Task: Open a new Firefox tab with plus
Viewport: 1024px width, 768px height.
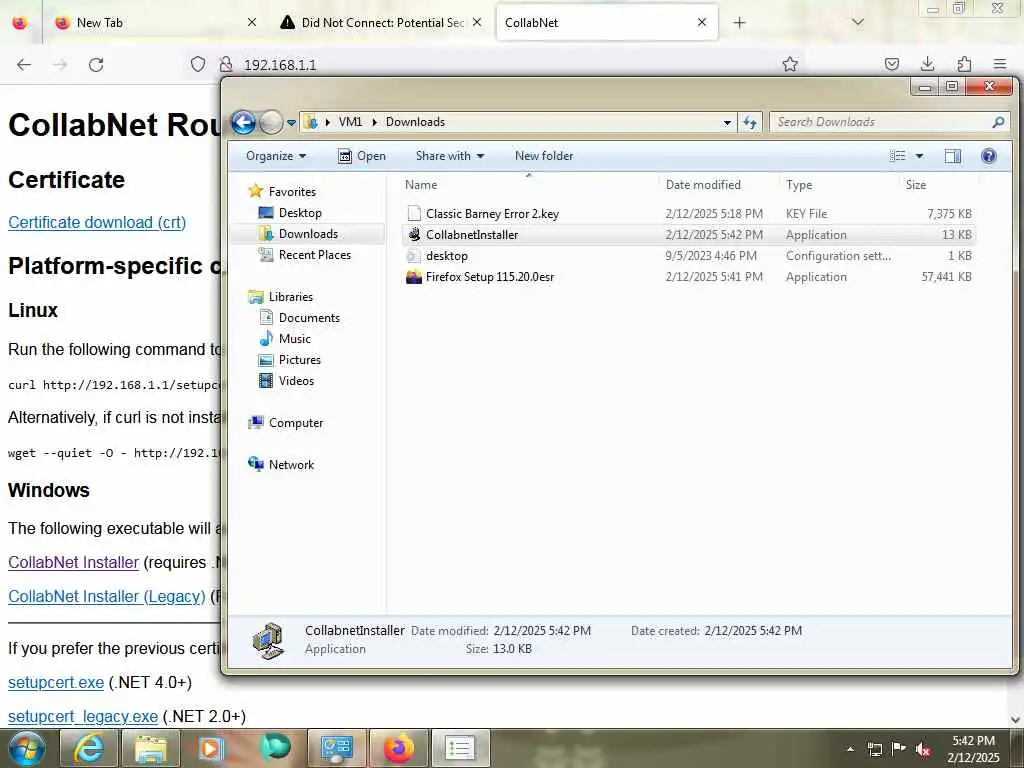Action: 739,23
